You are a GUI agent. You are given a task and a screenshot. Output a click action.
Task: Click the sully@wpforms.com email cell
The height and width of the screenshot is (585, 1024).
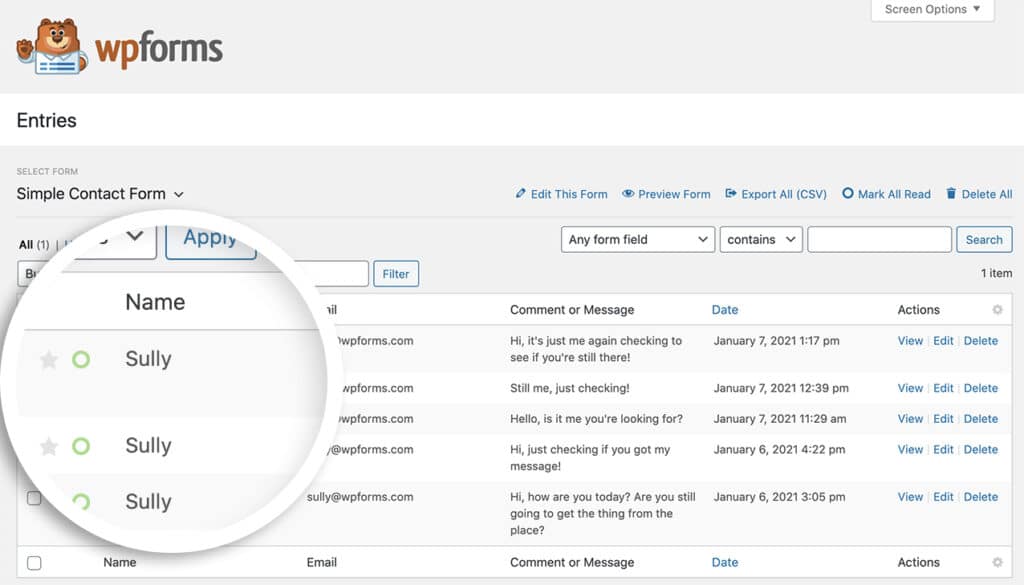(360, 497)
